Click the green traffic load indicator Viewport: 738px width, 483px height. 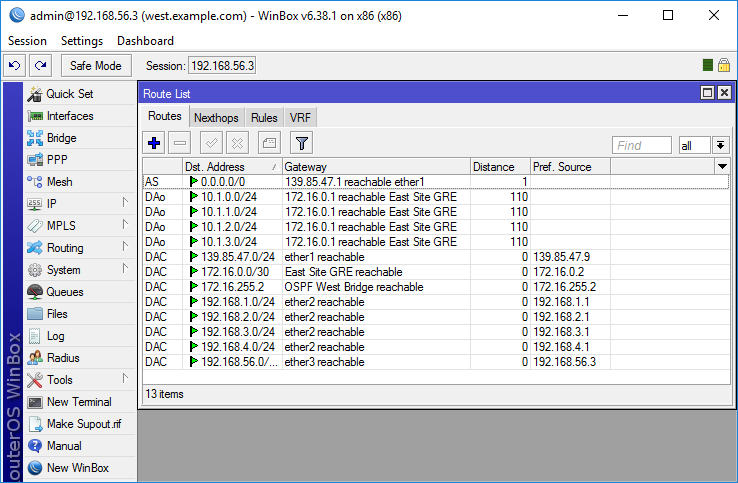707,65
